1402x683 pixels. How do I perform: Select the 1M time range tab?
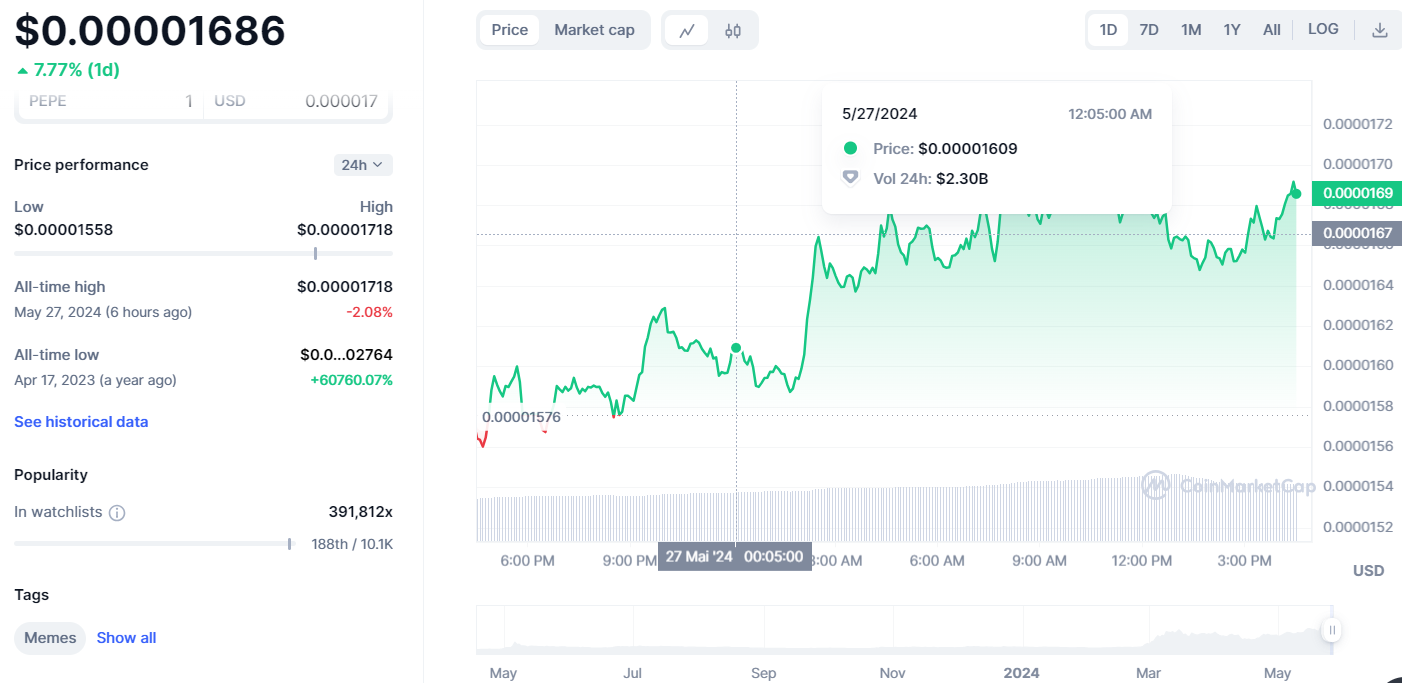pos(1191,30)
